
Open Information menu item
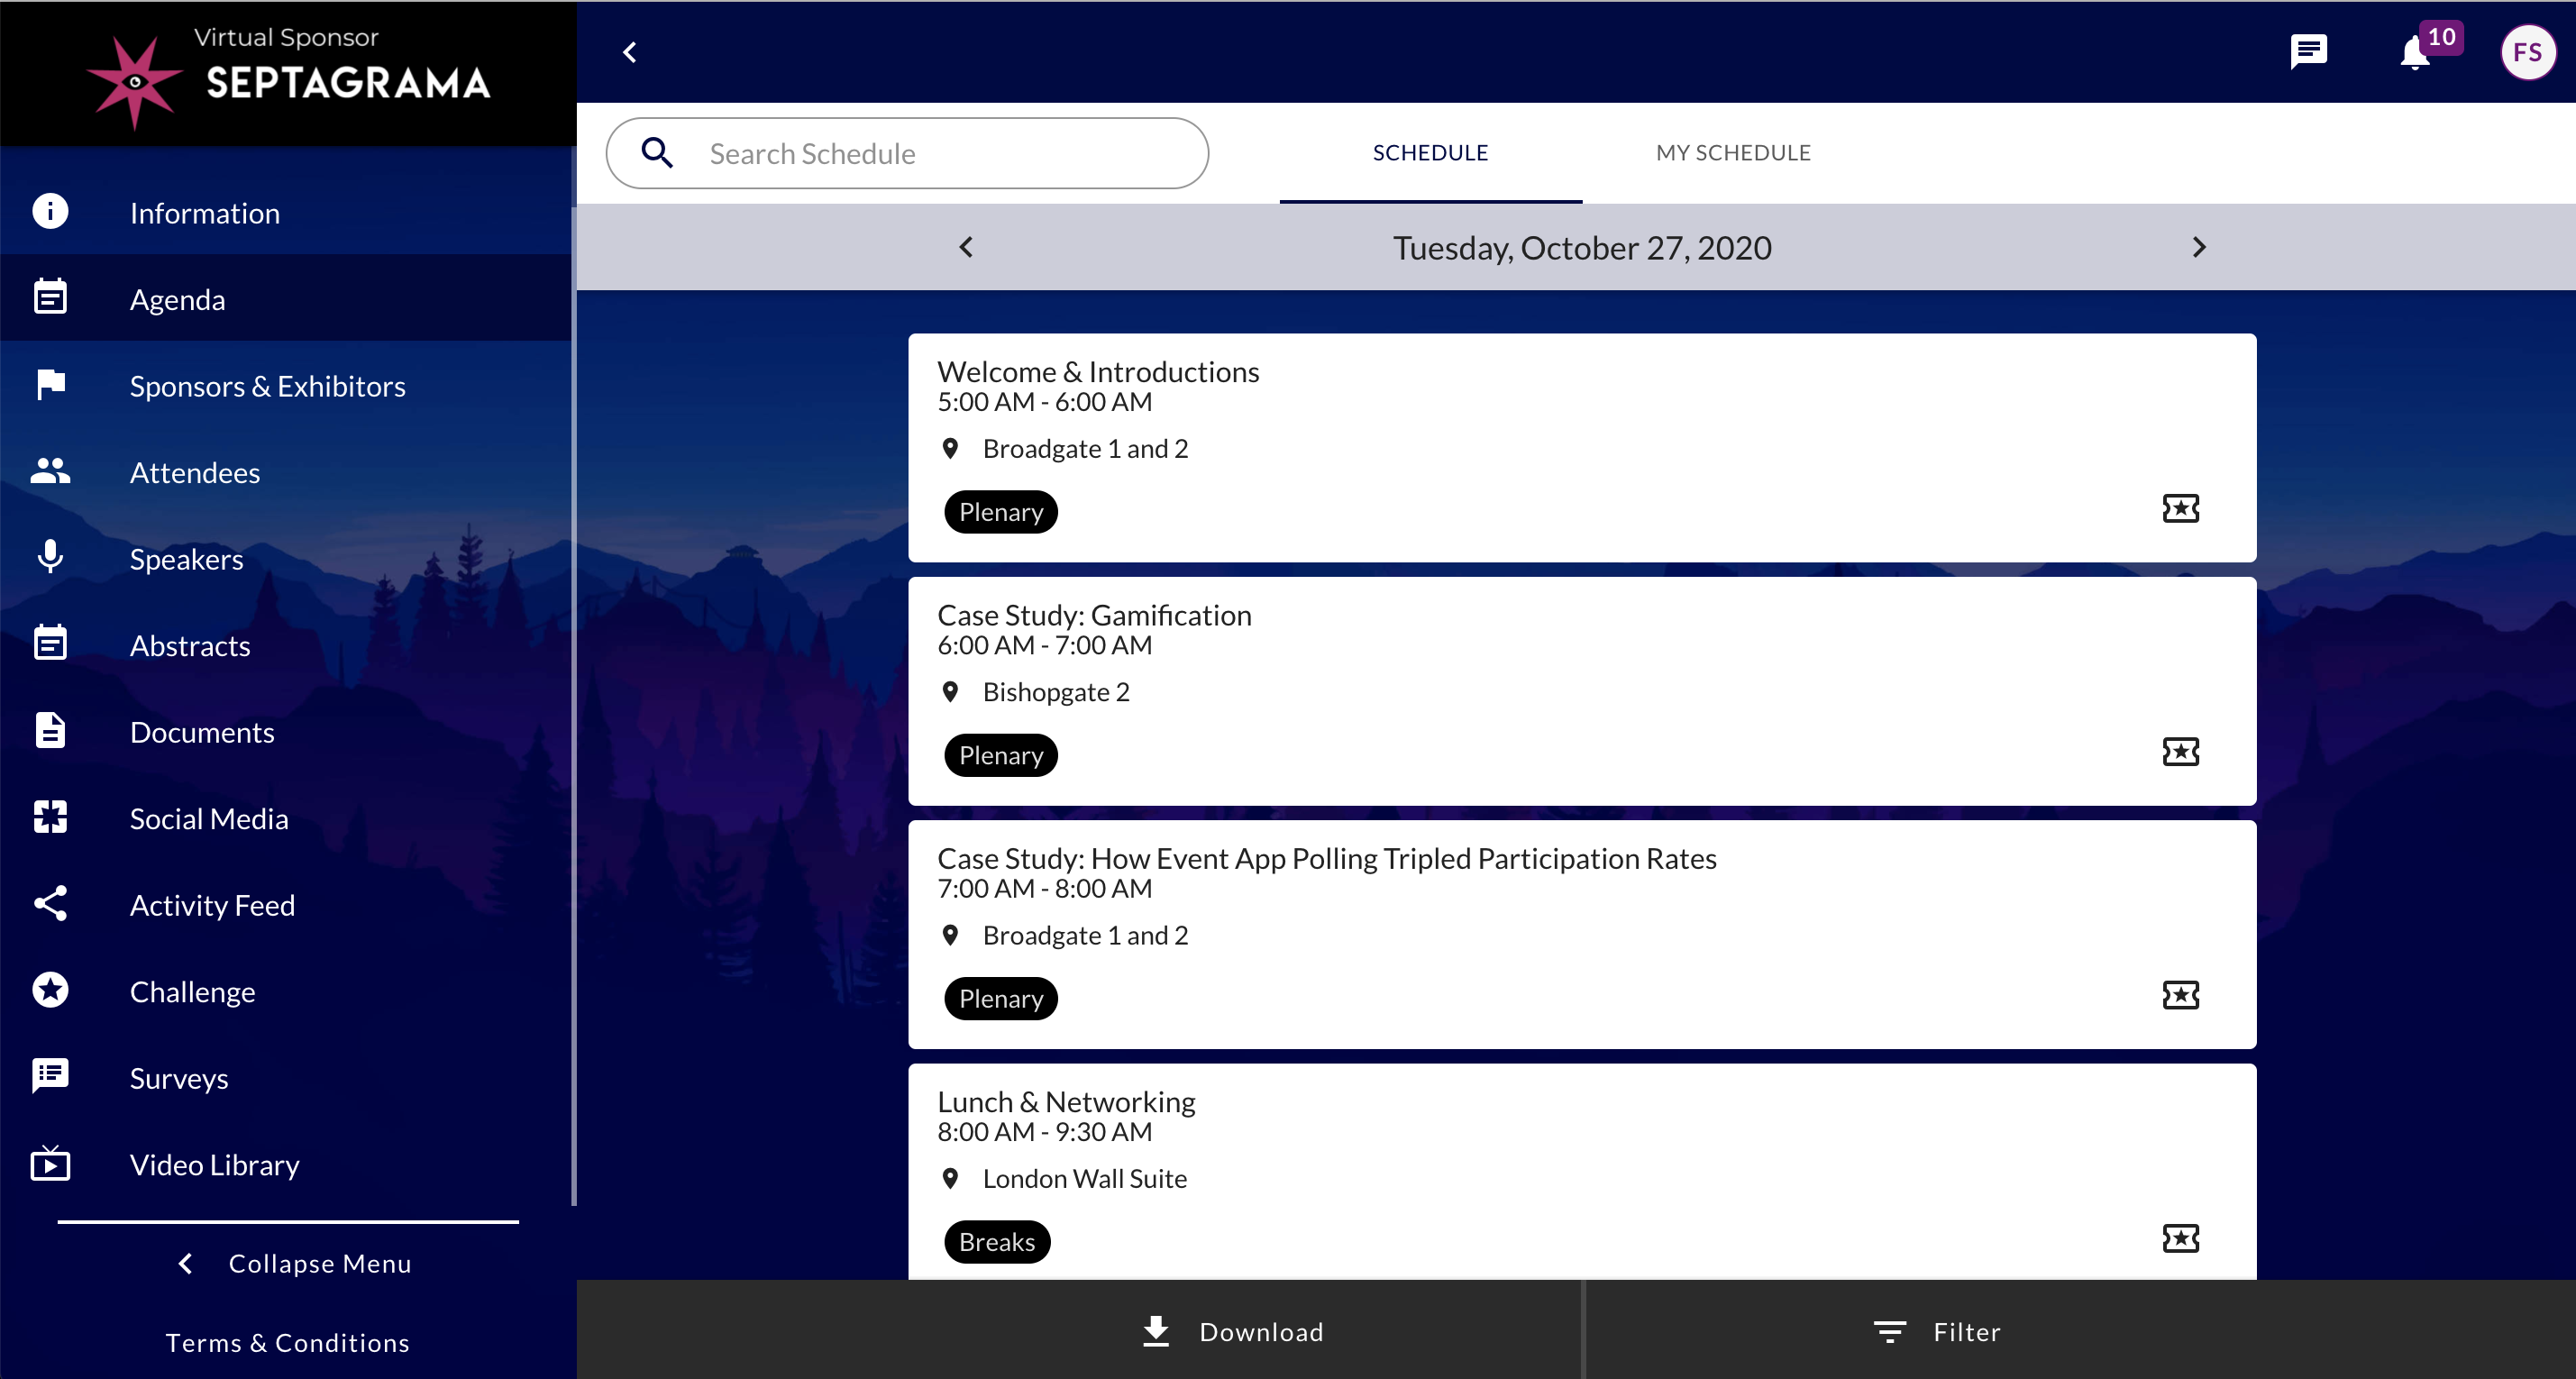coord(286,211)
